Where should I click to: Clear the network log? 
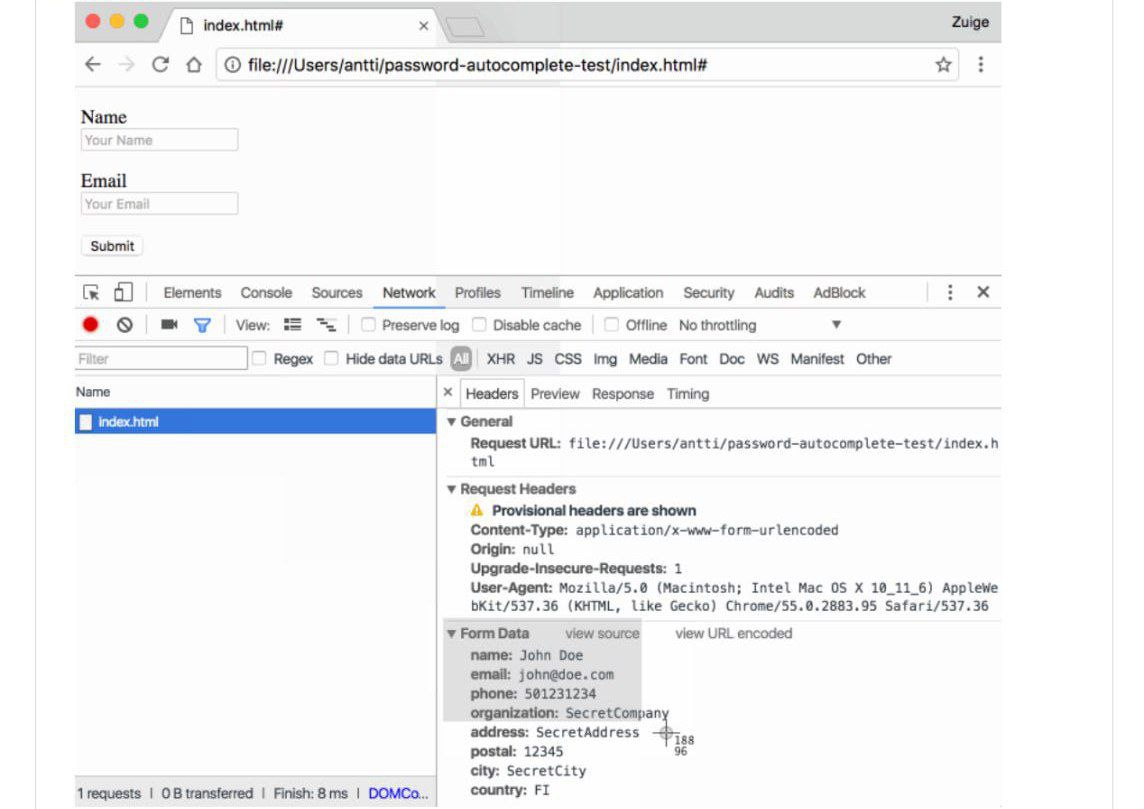click(x=124, y=325)
